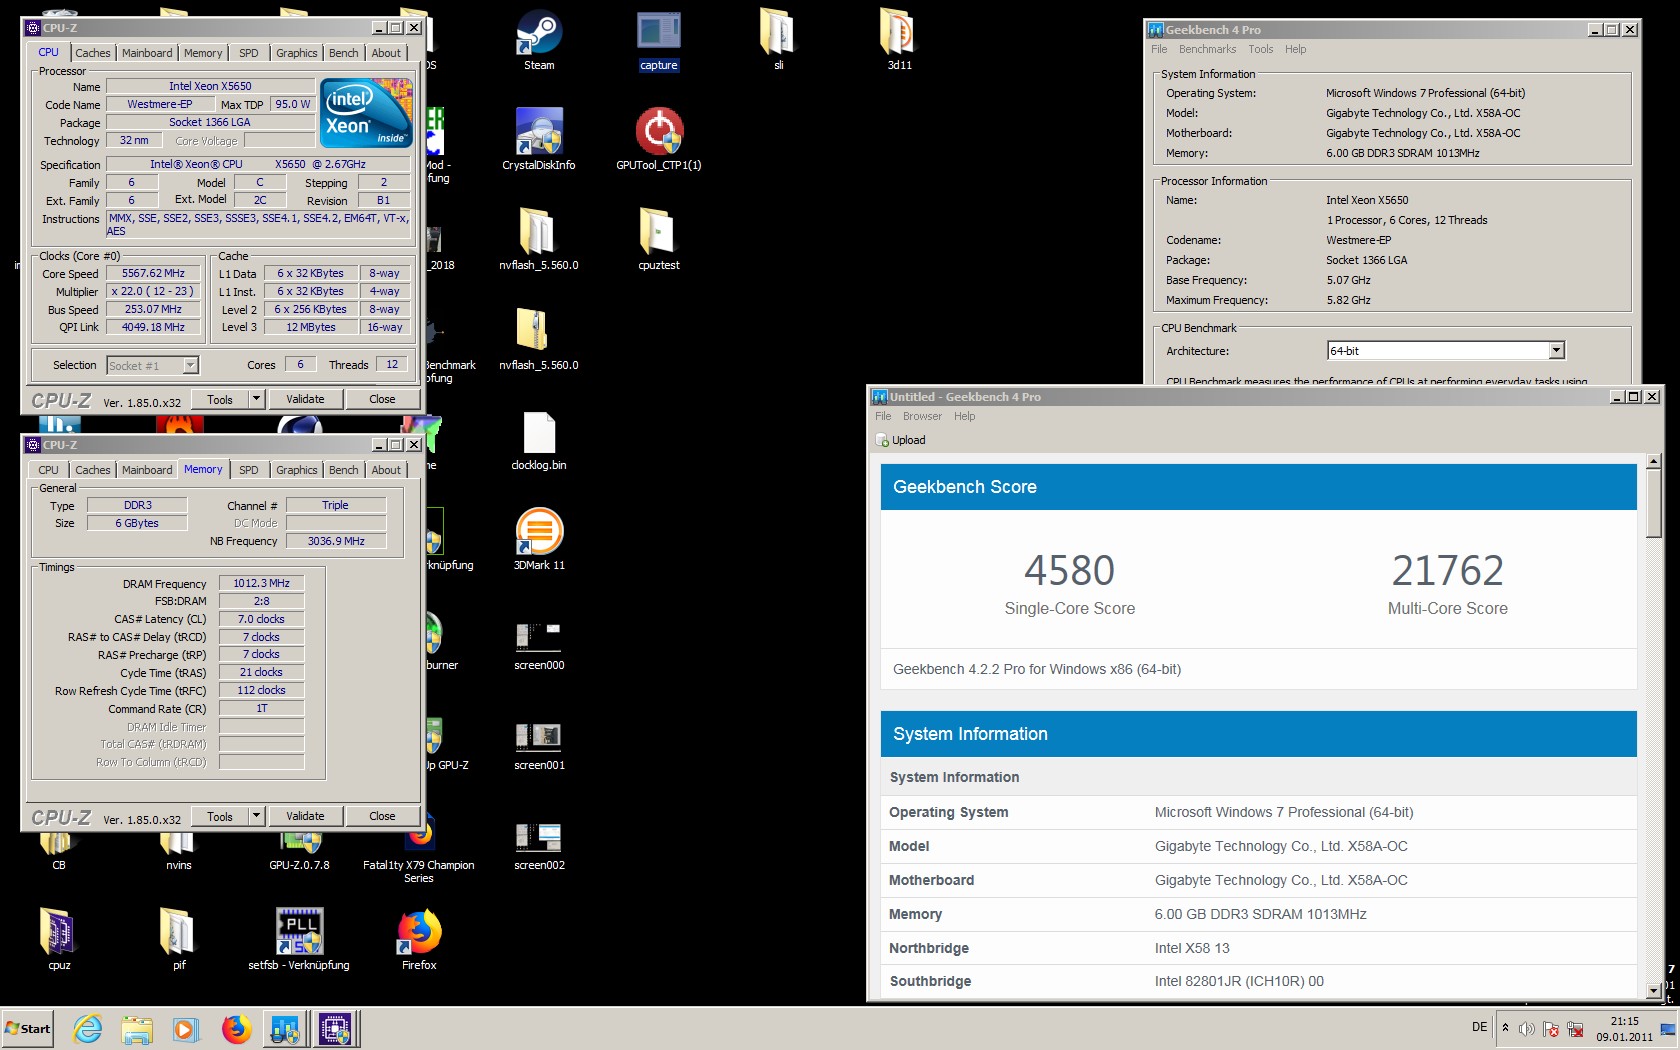
Task: Open Windows Media Player from the taskbar
Action: pos(186,1028)
